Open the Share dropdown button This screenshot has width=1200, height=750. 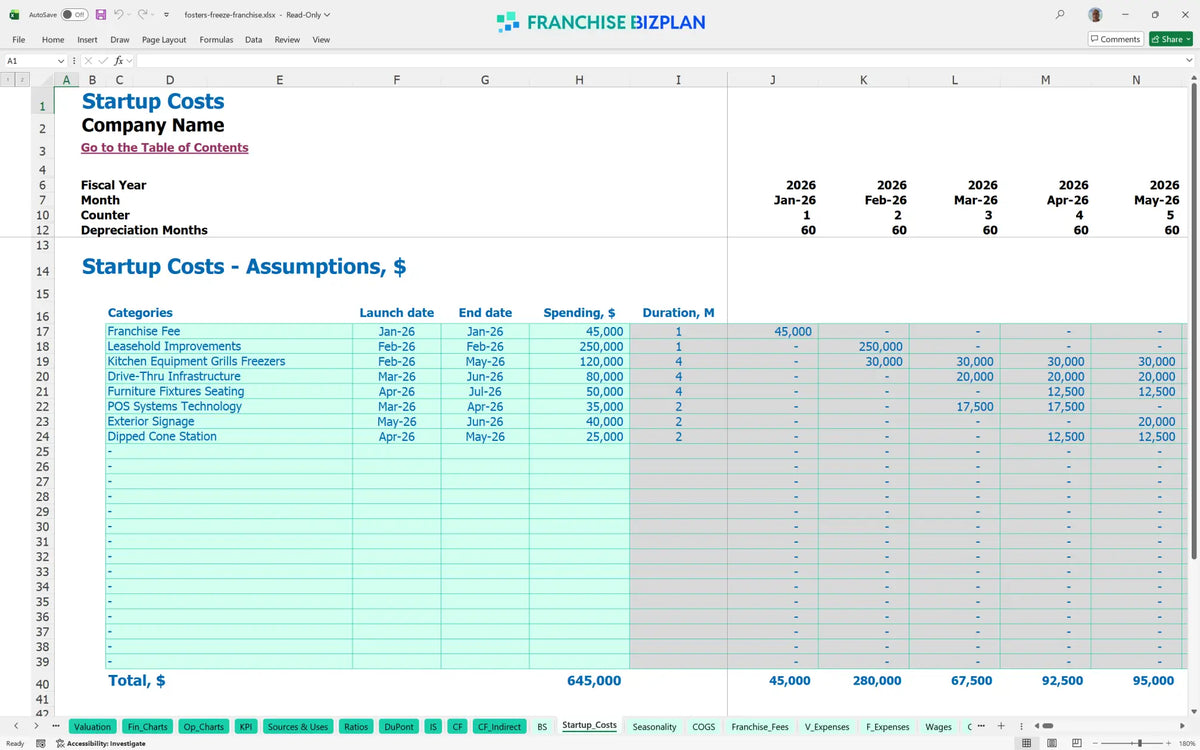tap(1171, 39)
